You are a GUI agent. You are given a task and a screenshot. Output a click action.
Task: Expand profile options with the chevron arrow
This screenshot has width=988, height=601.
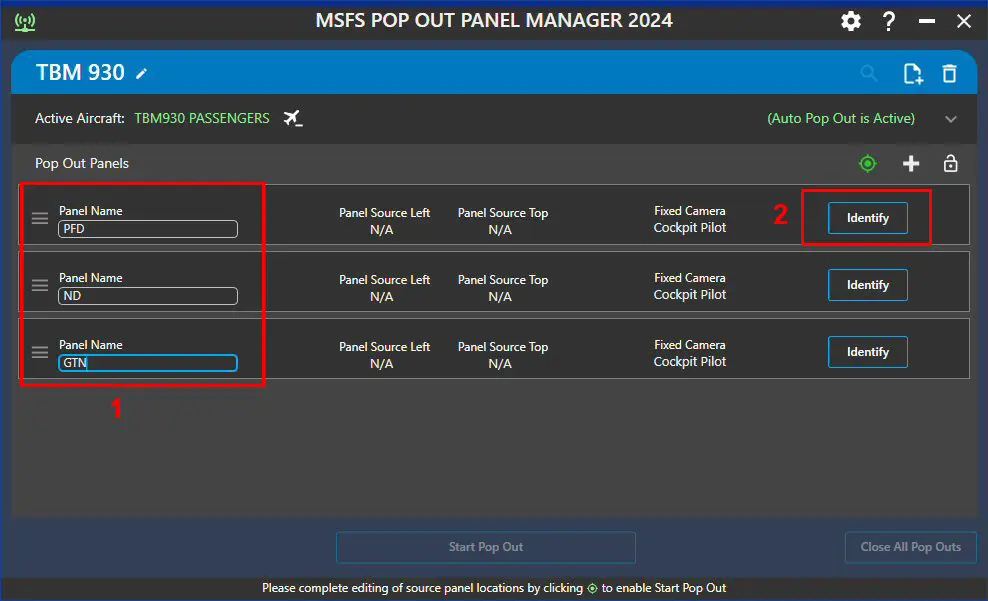(x=951, y=119)
